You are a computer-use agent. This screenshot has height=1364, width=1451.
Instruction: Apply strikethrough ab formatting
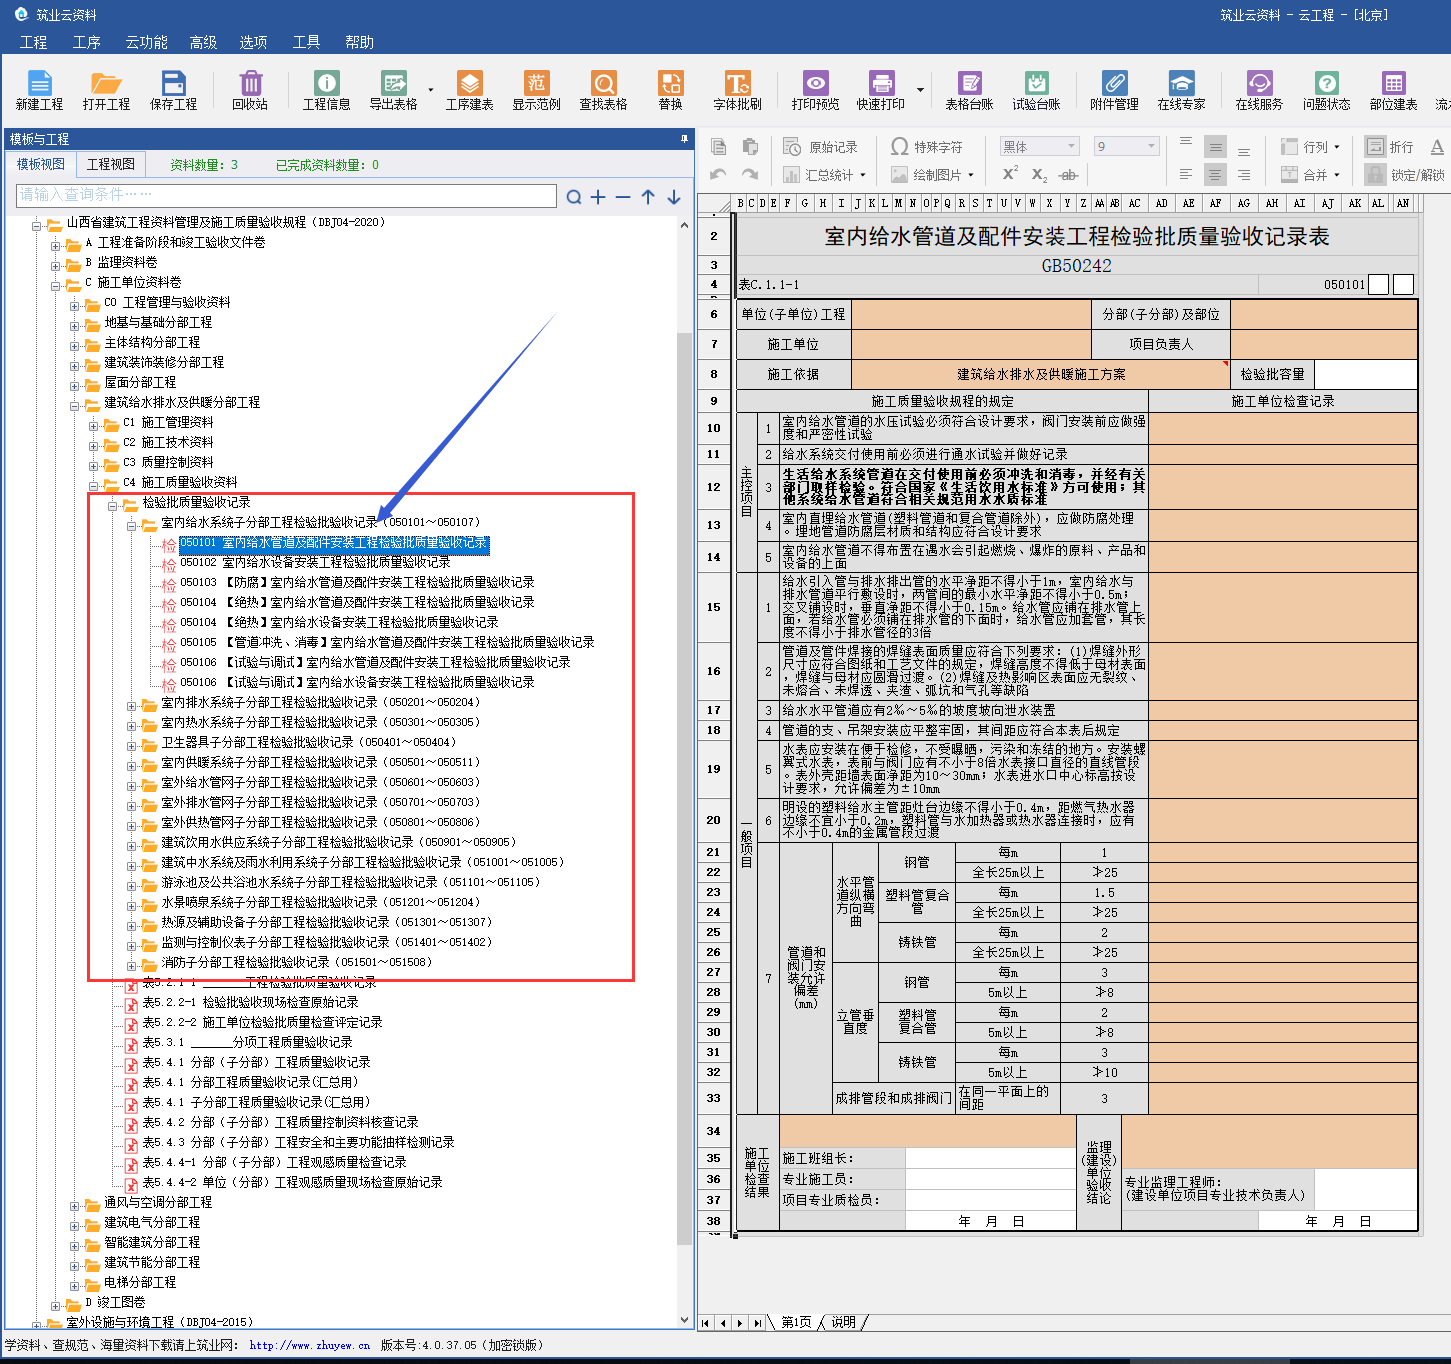pos(1068,174)
